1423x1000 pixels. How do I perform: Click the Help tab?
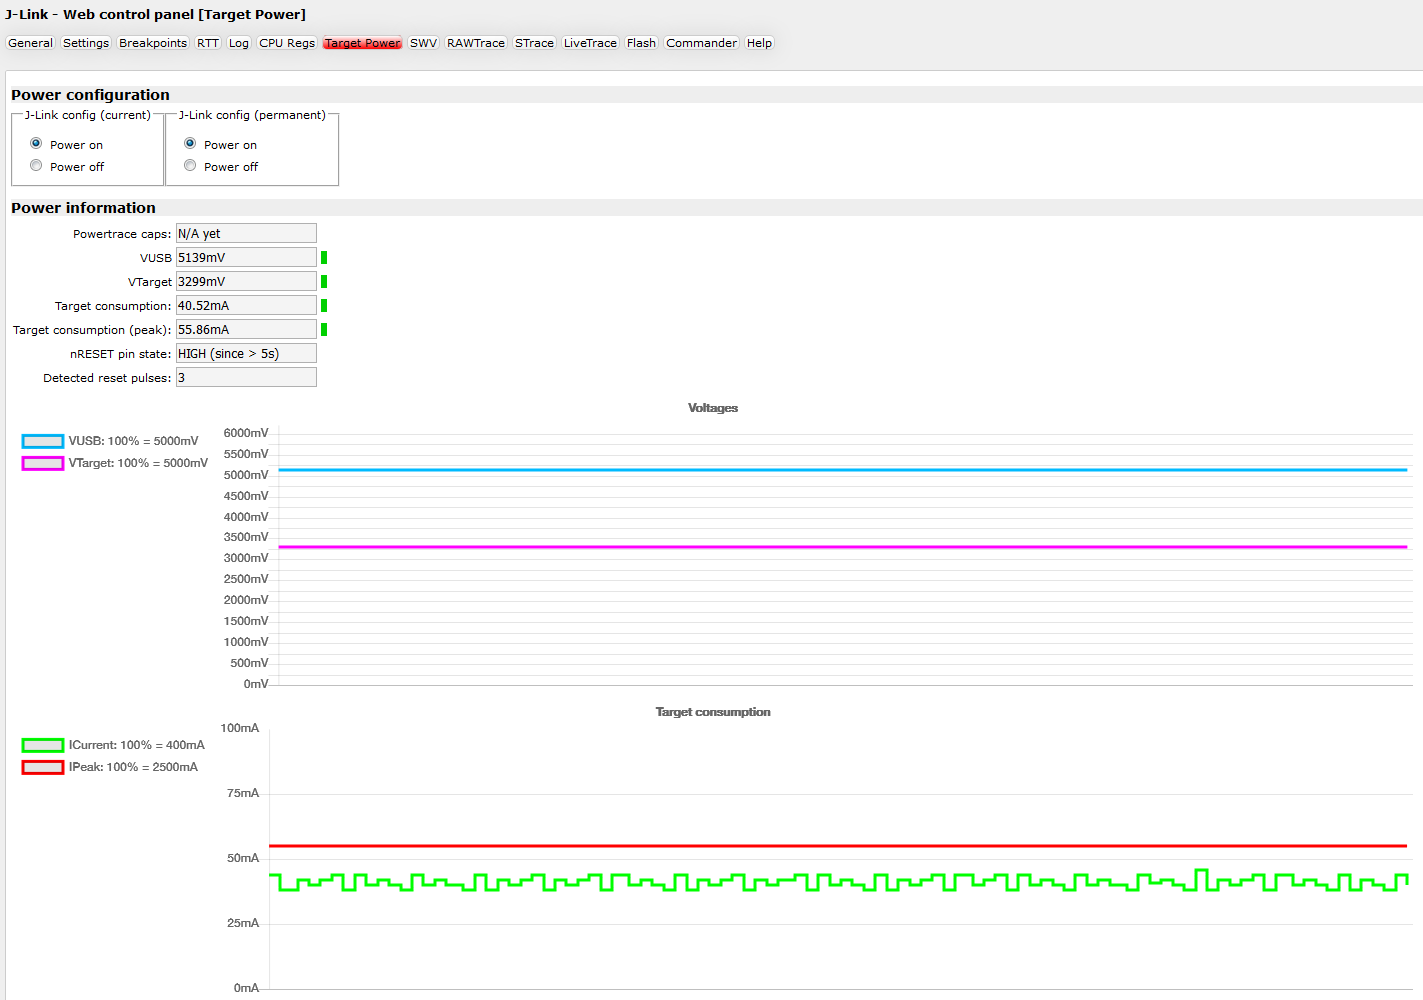[759, 43]
